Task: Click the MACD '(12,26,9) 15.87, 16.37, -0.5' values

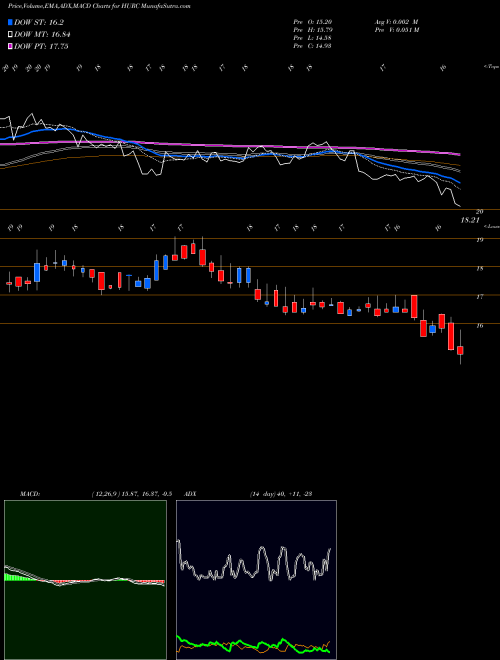Action: (x=132, y=494)
